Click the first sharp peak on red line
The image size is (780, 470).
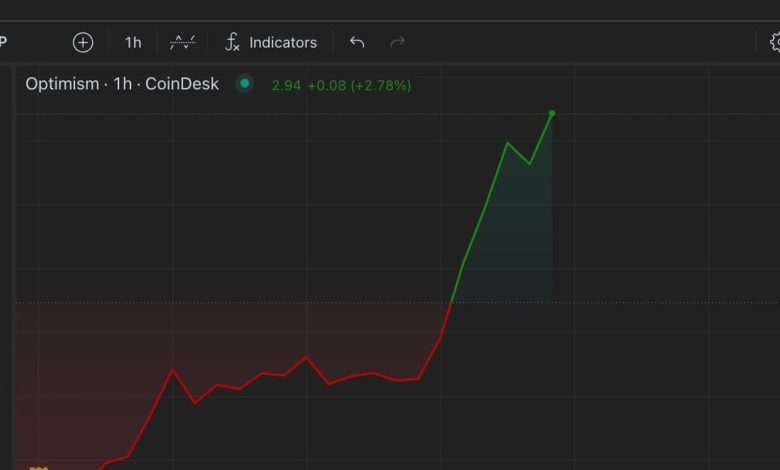pyautogui.click(x=173, y=370)
